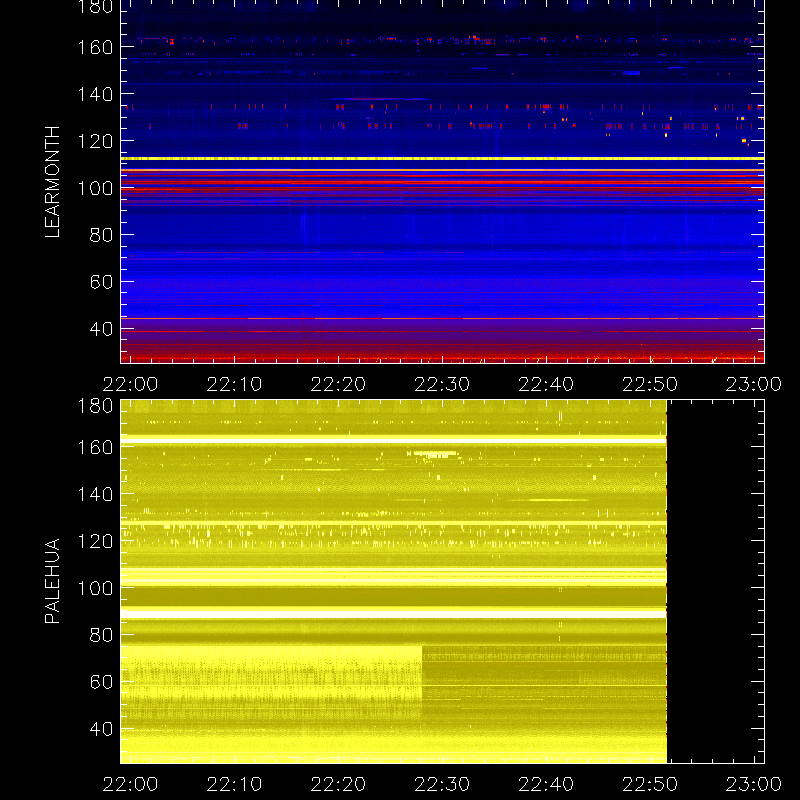Select the 80 tick label on Learmonth axis

pyautogui.click(x=101, y=235)
